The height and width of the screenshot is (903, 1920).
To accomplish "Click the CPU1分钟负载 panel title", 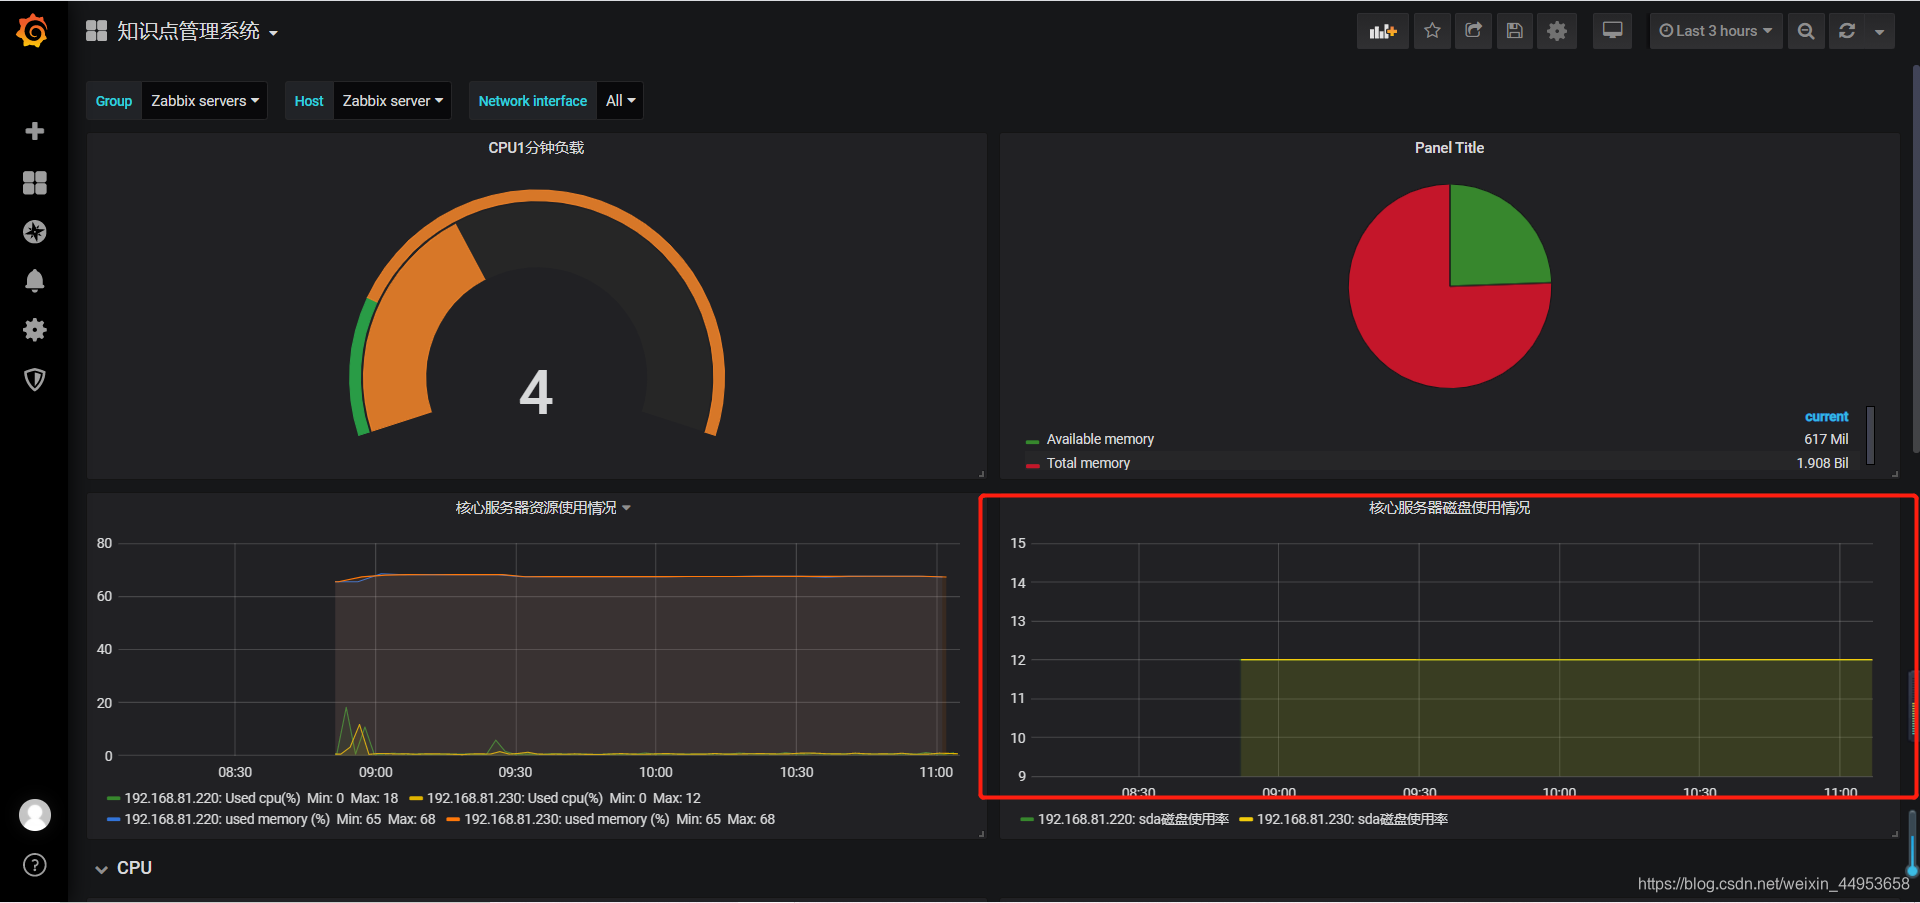I will 536,148.
